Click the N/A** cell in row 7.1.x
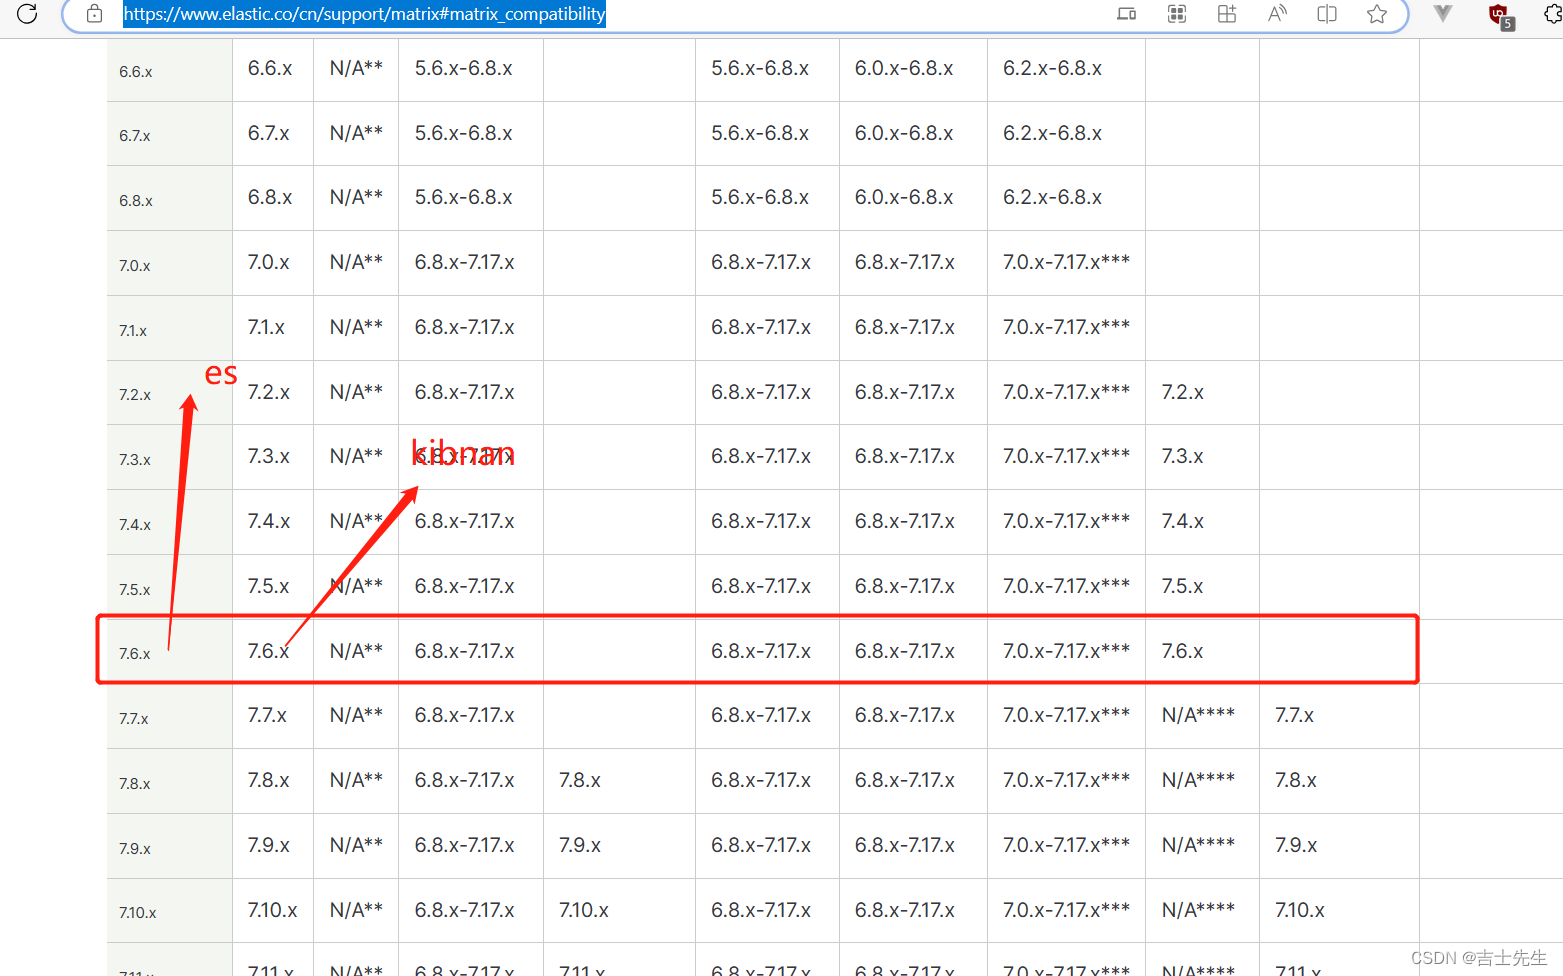This screenshot has height=976, width=1563. tap(356, 327)
